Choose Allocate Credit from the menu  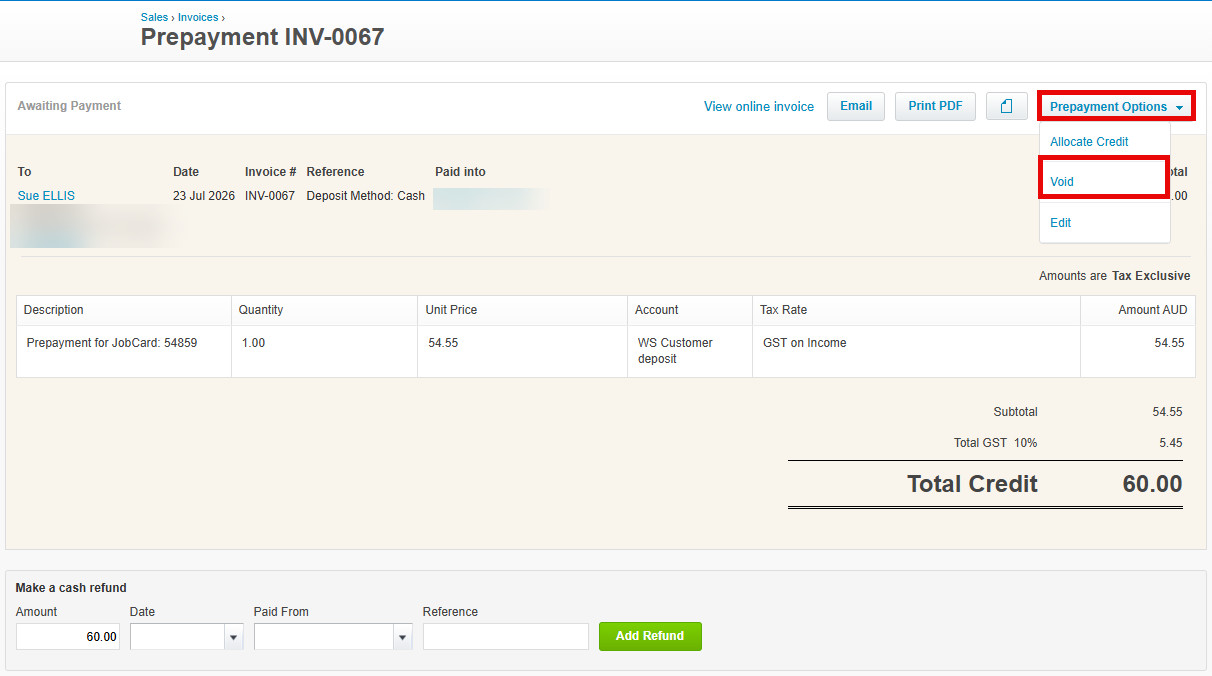(x=1089, y=142)
